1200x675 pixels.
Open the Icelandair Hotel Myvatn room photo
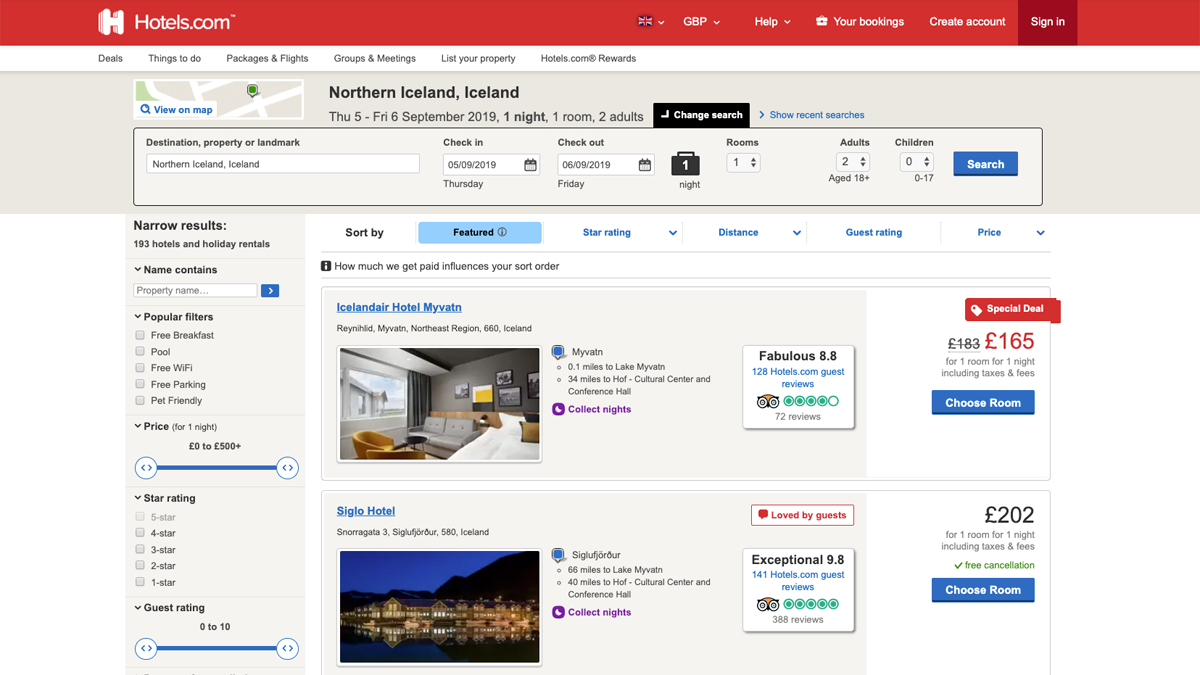(x=440, y=404)
